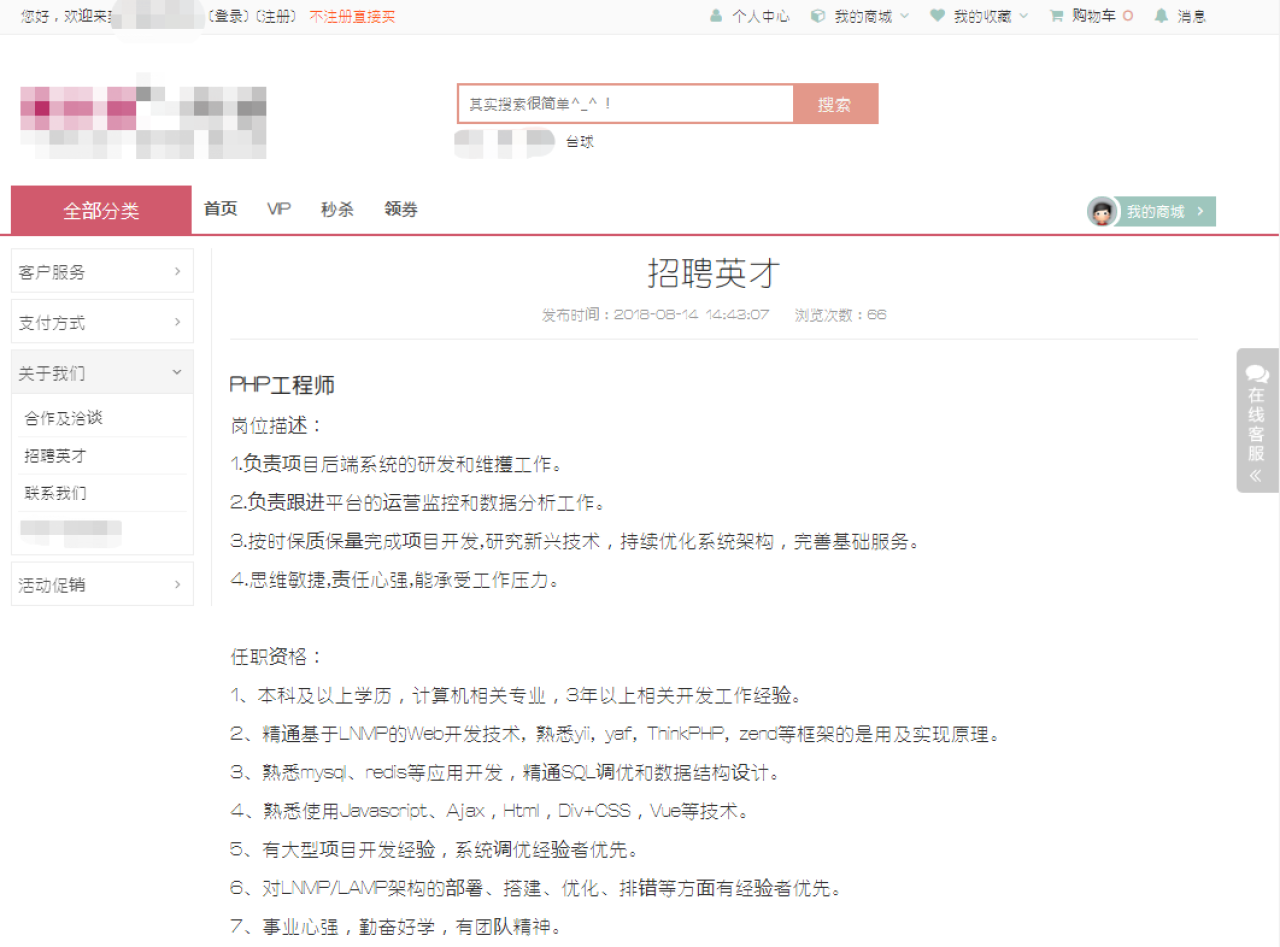Switch to the 首页 tab

pyautogui.click(x=219, y=209)
